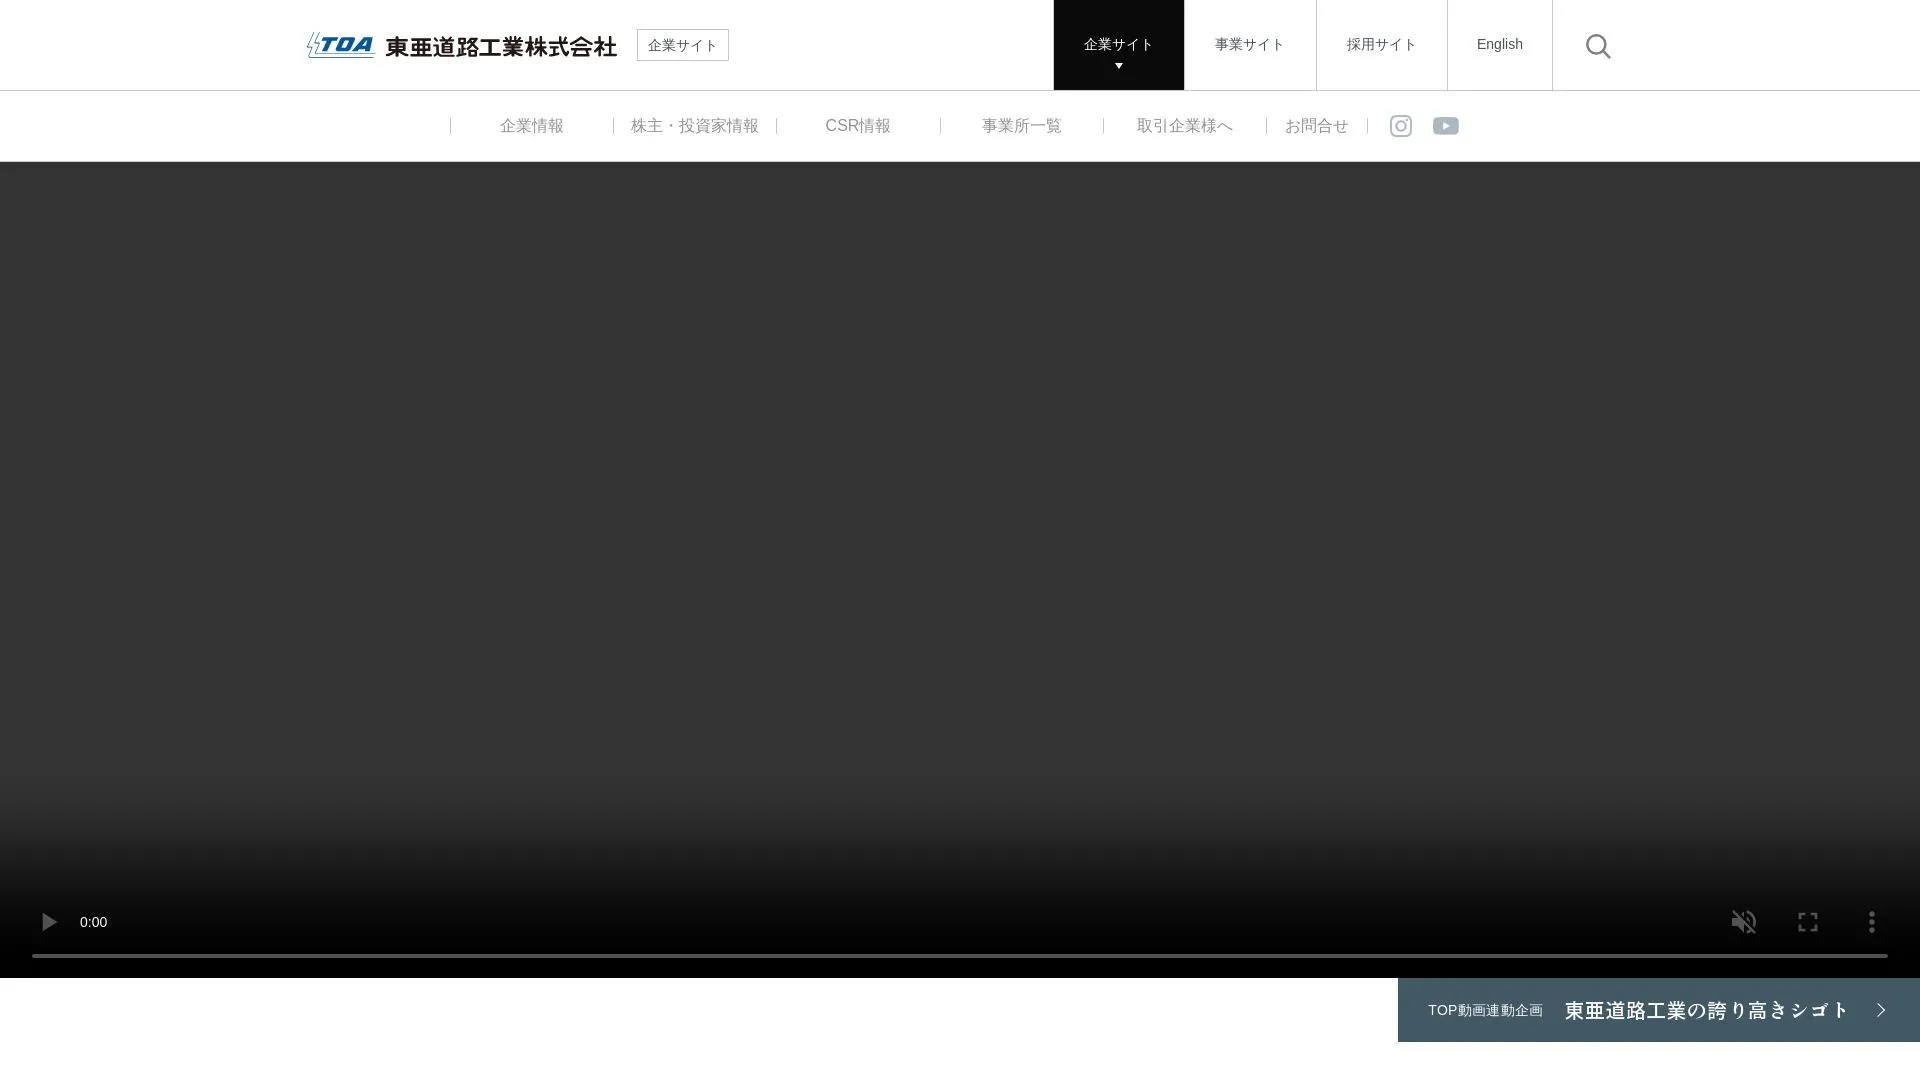Viewport: 1920px width, 1080px height.
Task: Open video more options menu
Action: pyautogui.click(x=1871, y=922)
